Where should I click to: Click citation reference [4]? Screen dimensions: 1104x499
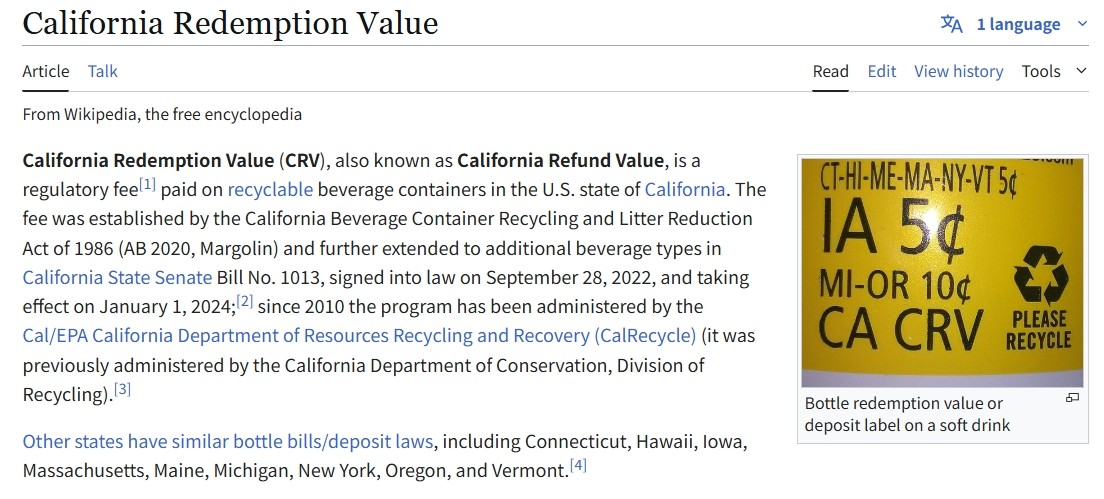[x=578, y=465]
